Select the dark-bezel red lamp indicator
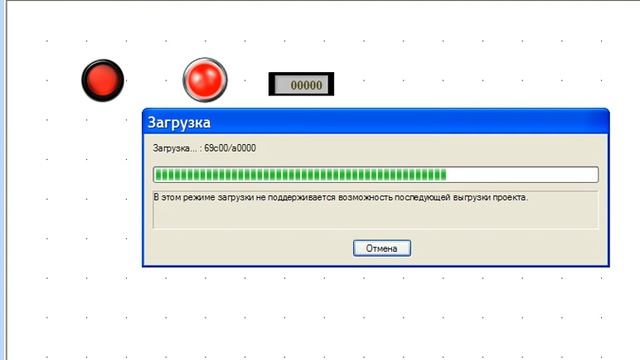Viewport: 640px width, 360px height. (x=103, y=80)
